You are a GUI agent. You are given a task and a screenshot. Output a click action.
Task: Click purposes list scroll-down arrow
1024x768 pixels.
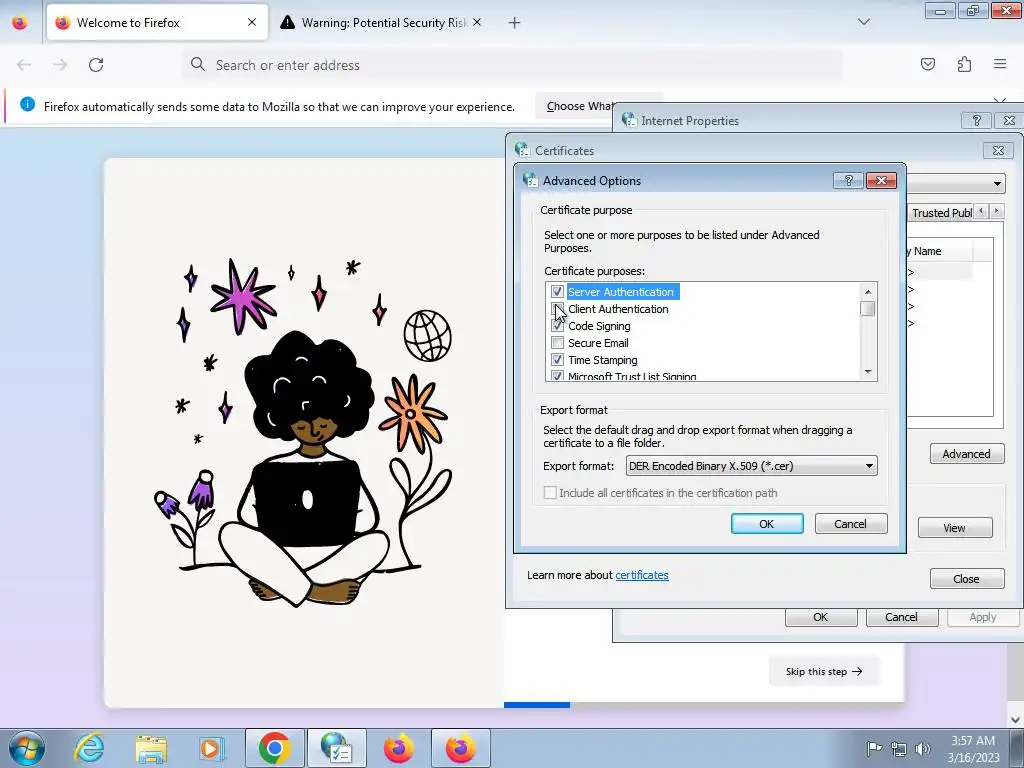[868, 372]
